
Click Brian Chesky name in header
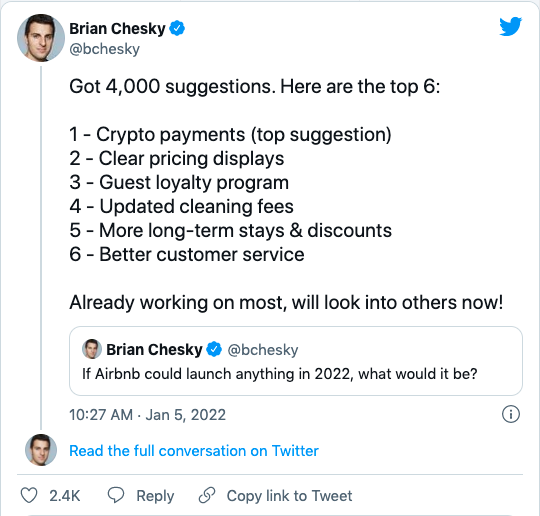(x=117, y=29)
